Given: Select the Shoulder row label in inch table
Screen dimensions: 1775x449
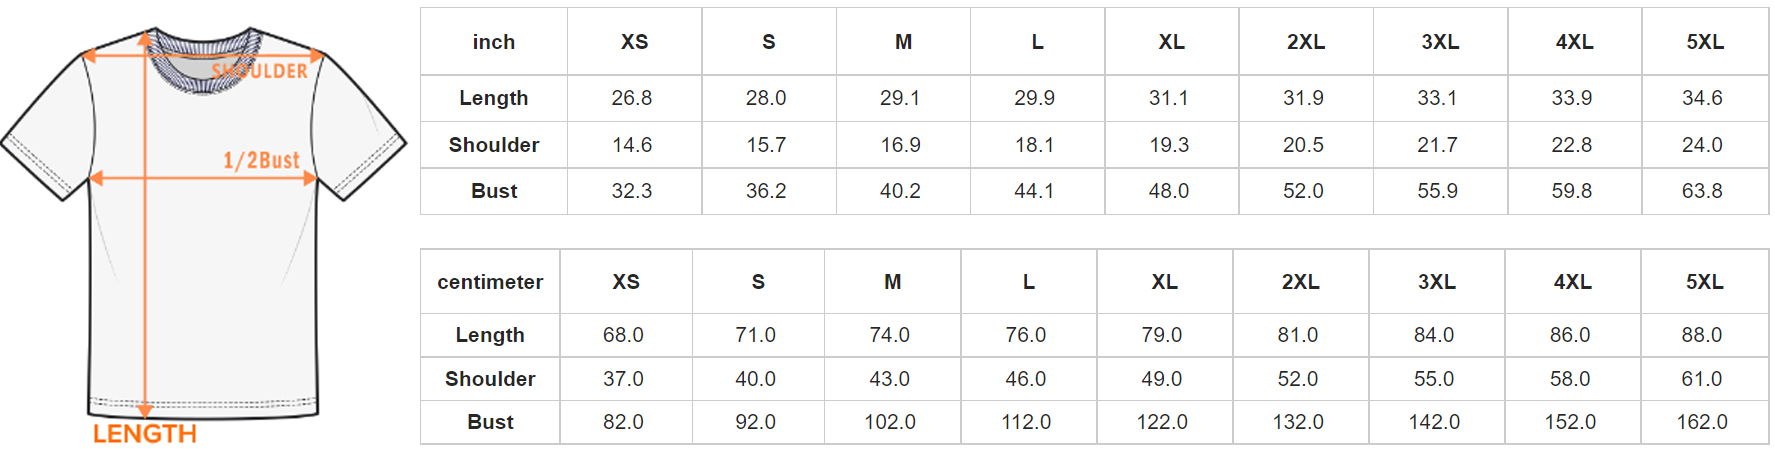Looking at the screenshot, I should (x=494, y=145).
